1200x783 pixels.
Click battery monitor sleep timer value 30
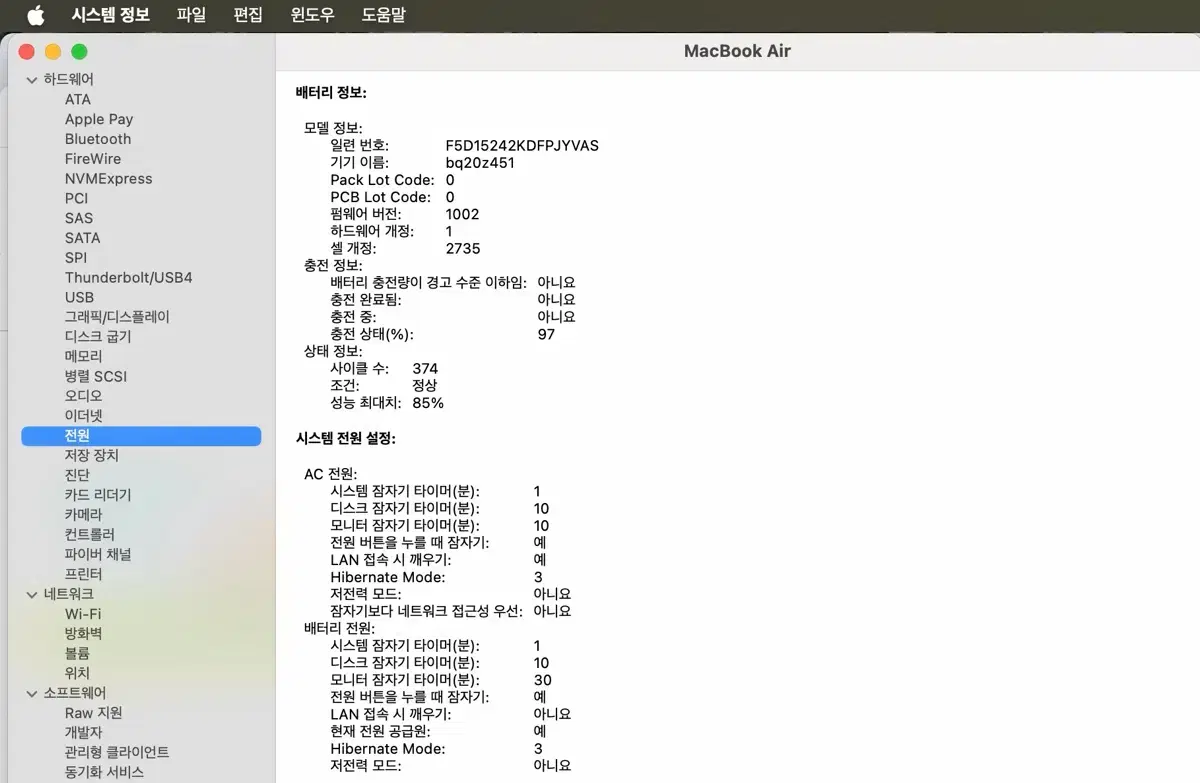pyautogui.click(x=542, y=680)
